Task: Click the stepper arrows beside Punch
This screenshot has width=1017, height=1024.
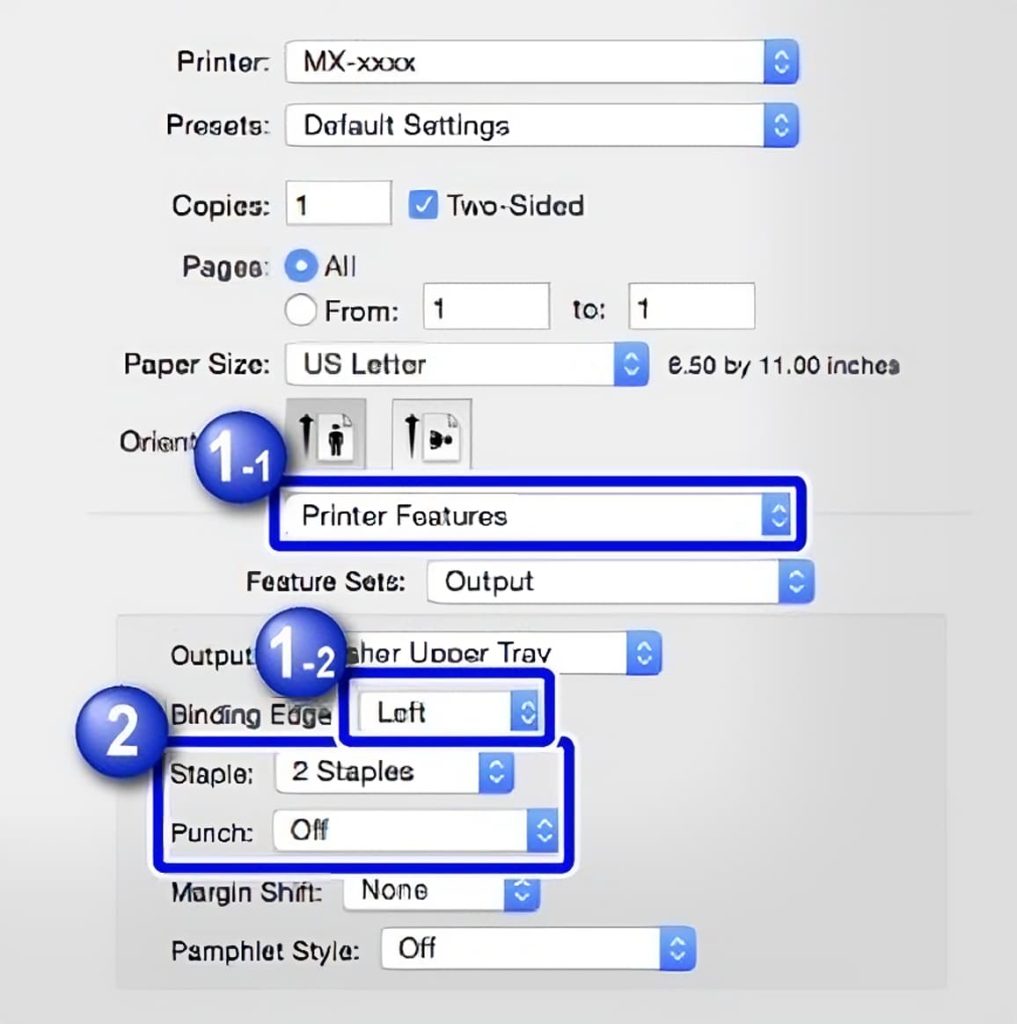Action: pos(542,829)
